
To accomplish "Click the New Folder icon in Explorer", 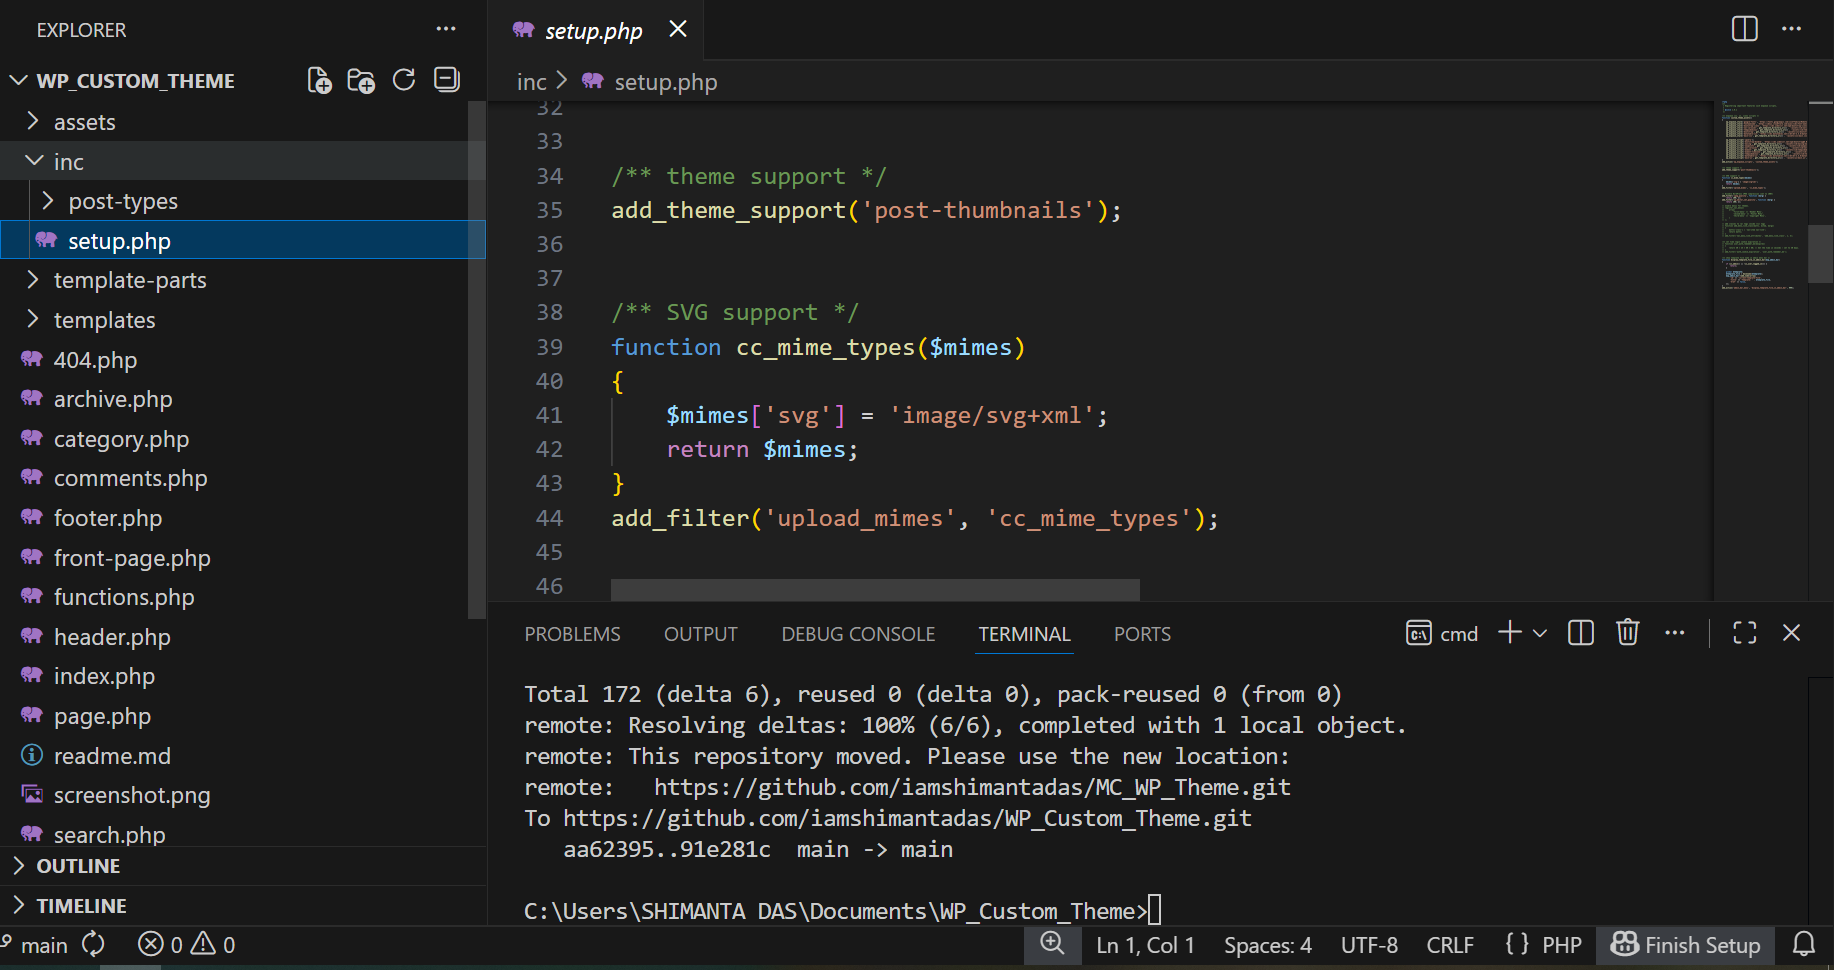I will 361,80.
